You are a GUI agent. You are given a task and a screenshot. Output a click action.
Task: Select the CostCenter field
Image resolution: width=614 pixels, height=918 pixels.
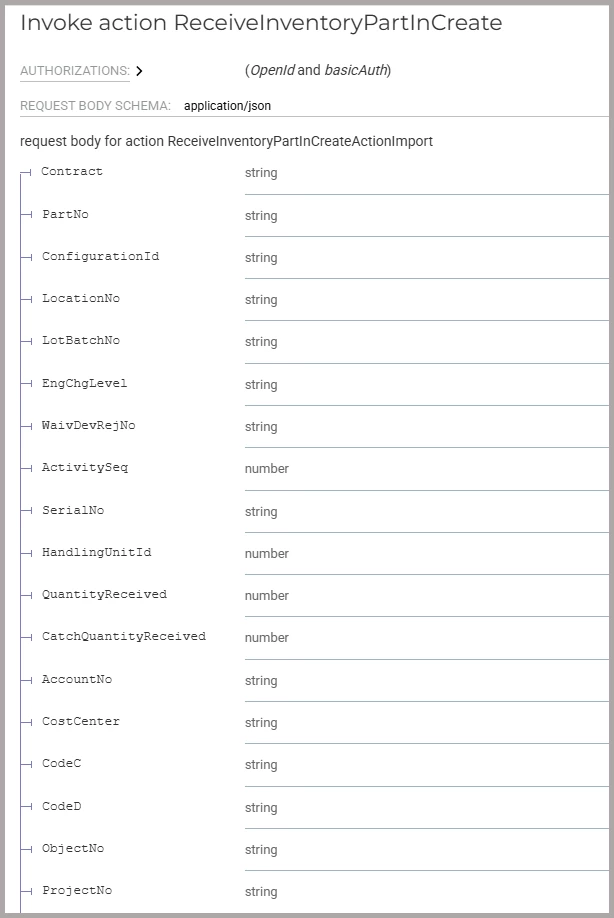click(80, 722)
